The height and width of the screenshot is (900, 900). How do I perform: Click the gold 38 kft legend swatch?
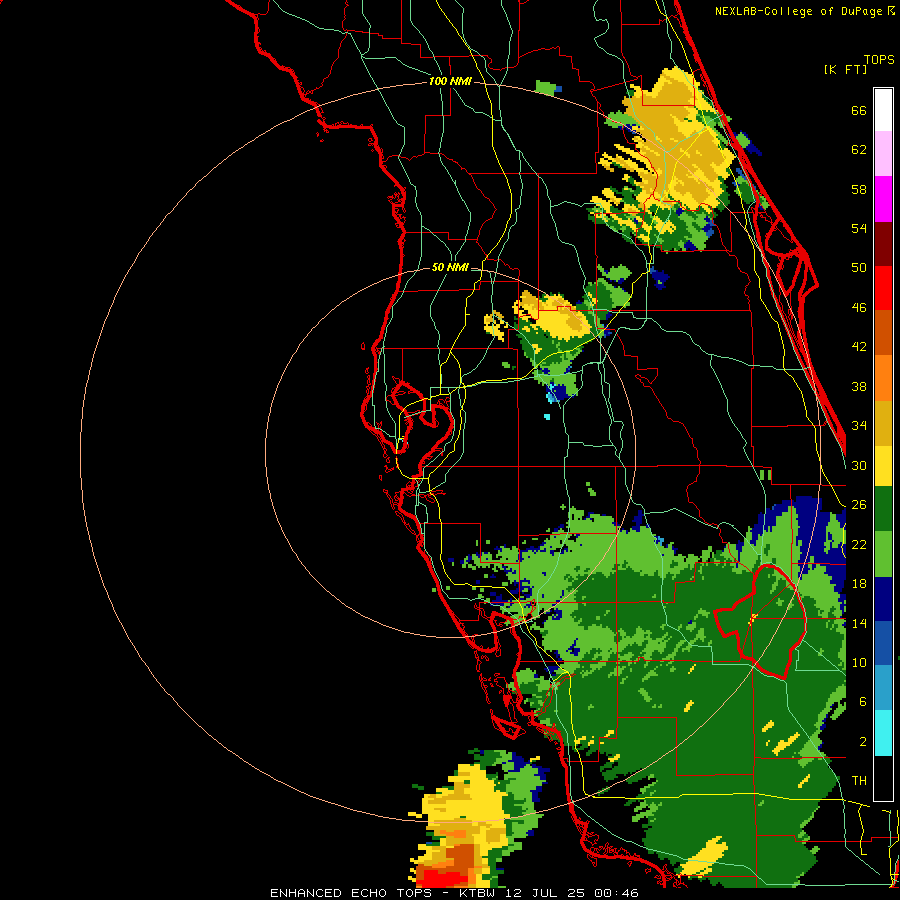[x=883, y=423]
